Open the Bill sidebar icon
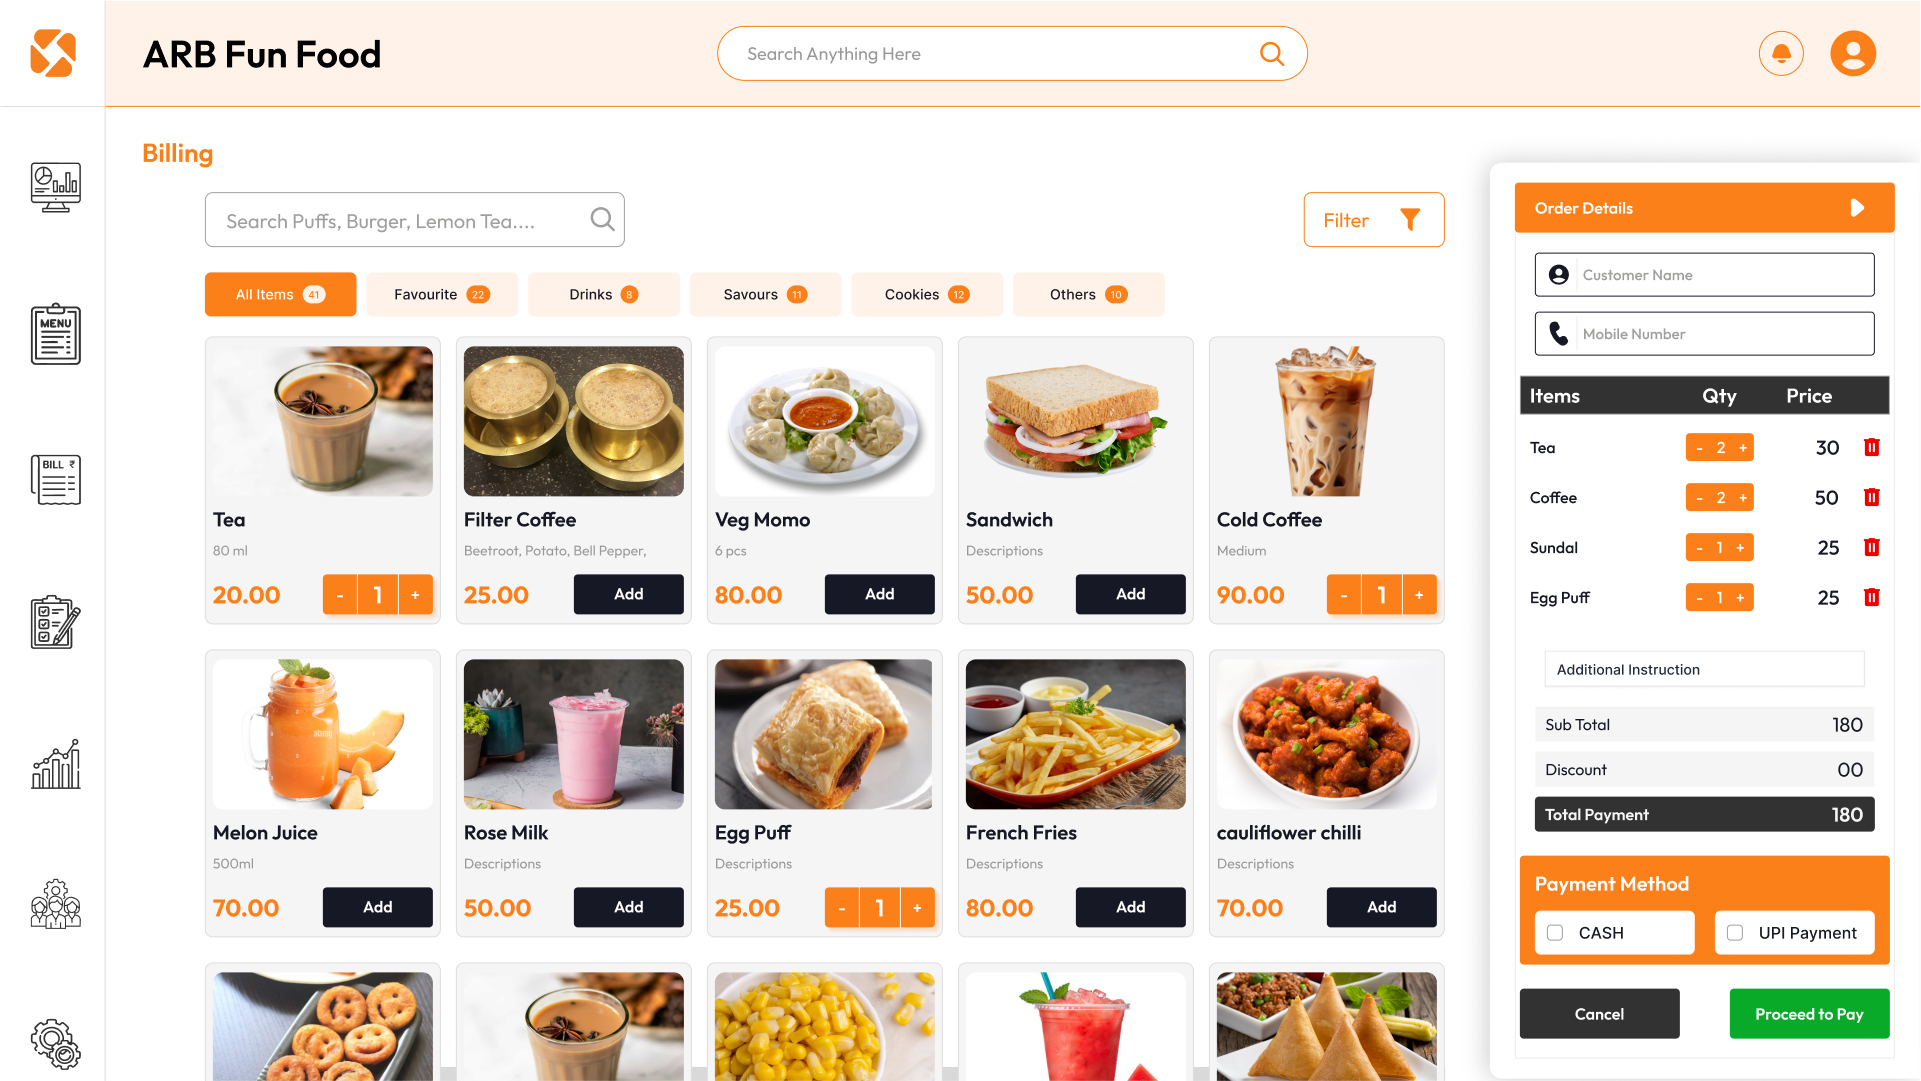The height and width of the screenshot is (1081, 1921). (55, 480)
